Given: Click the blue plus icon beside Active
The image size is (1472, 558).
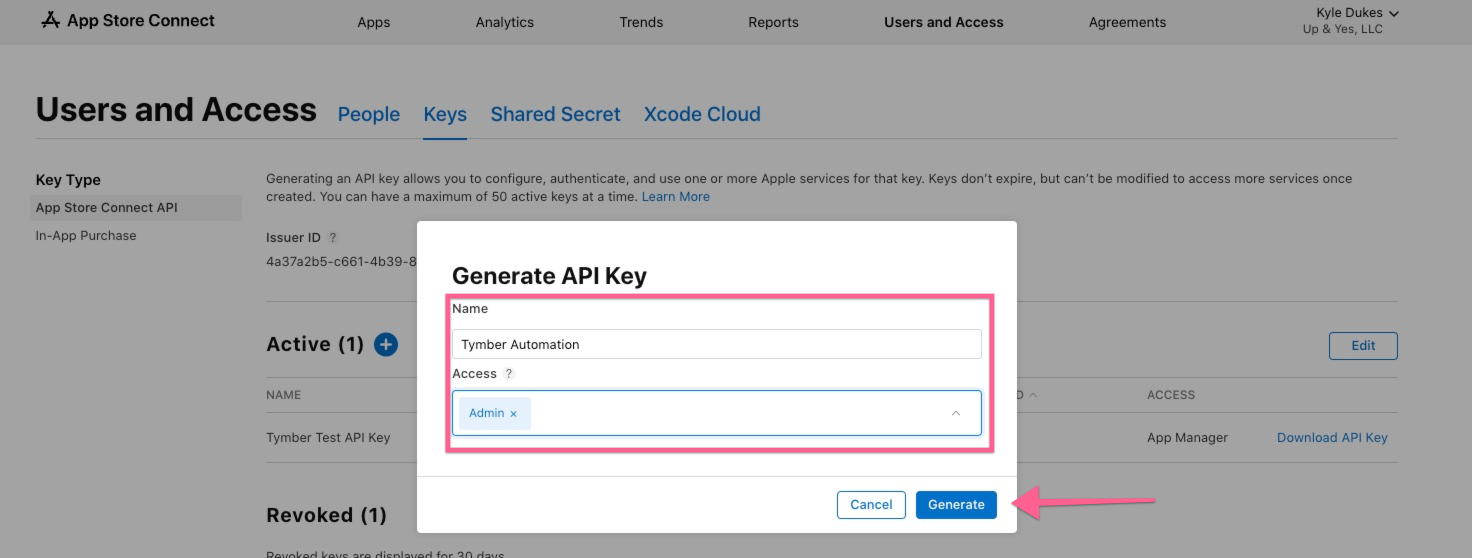Looking at the screenshot, I should tap(386, 345).
